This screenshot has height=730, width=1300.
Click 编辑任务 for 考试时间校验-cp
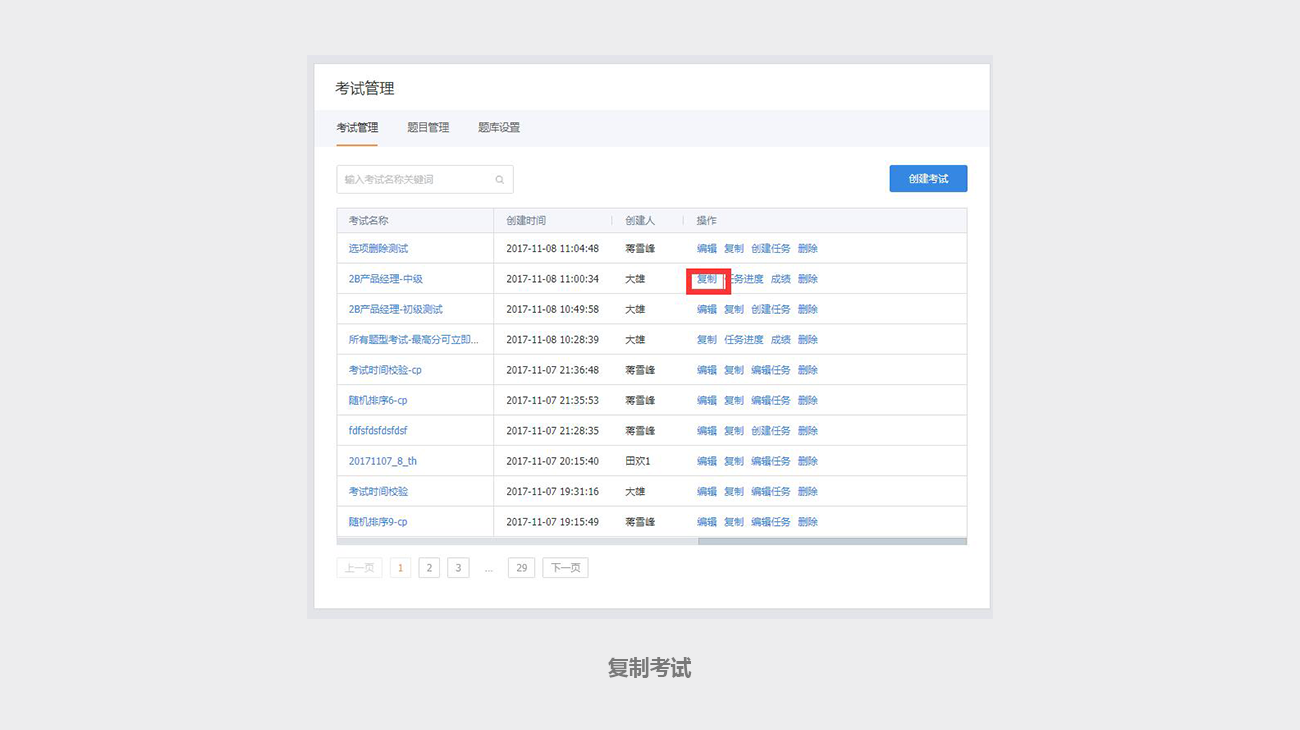tap(771, 370)
